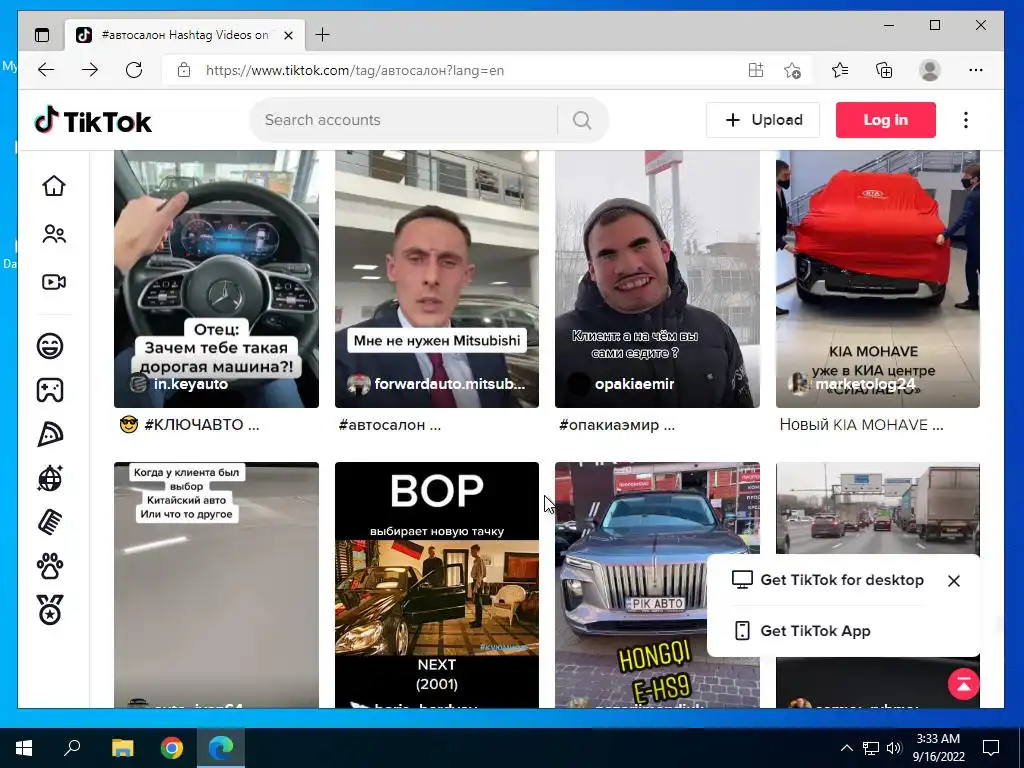Click the TikTok logo
Image resolution: width=1024 pixels, height=768 pixels.
pyautogui.click(x=93, y=121)
